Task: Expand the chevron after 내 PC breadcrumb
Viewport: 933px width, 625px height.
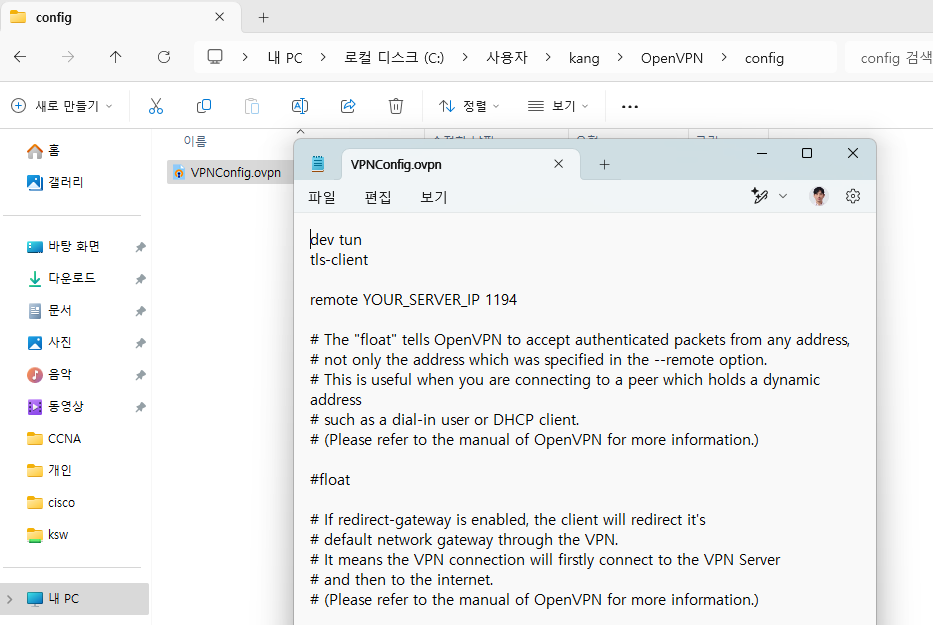Action: point(323,57)
